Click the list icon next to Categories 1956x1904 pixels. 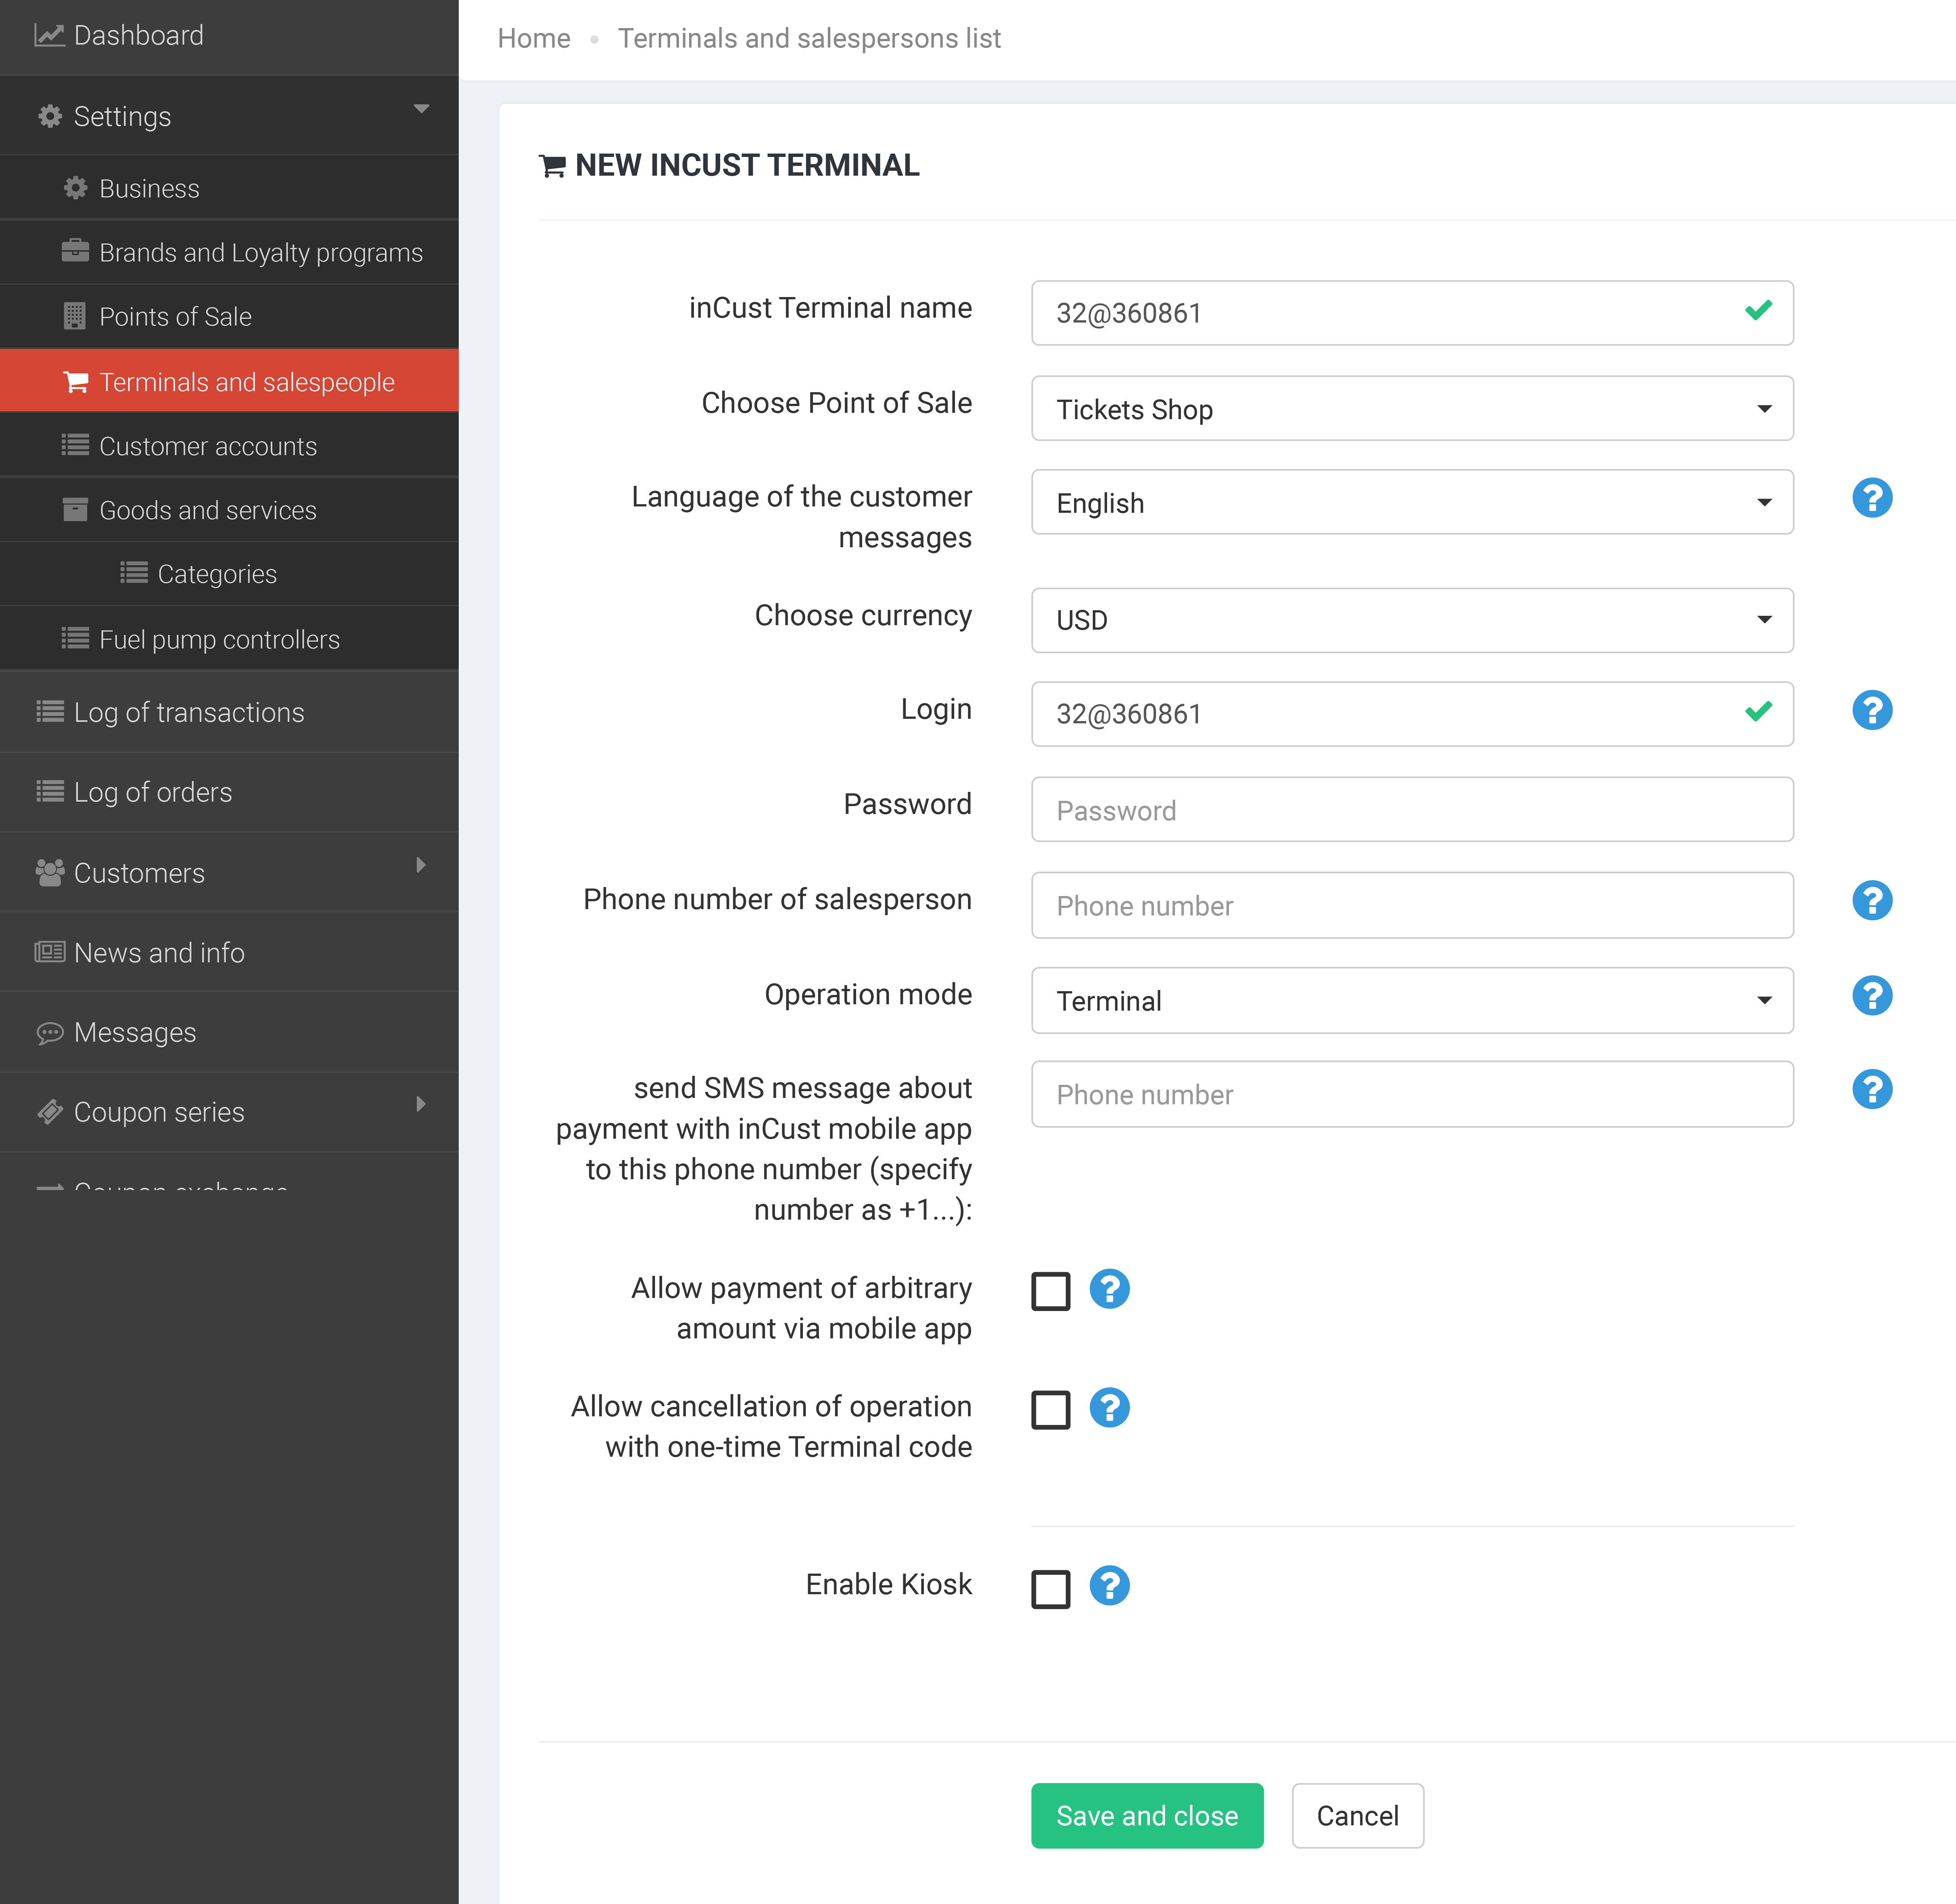pos(134,573)
